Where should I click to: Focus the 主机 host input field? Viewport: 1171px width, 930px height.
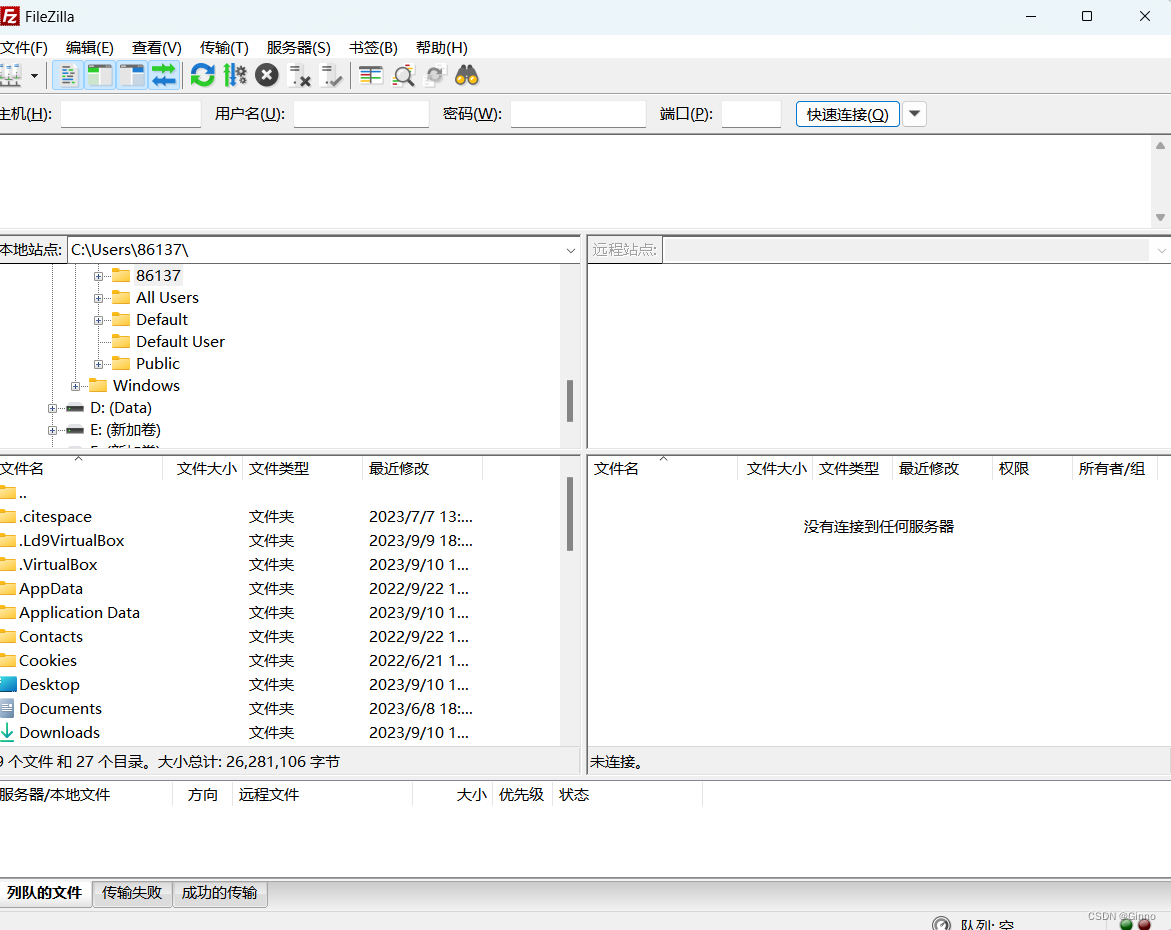click(x=131, y=114)
